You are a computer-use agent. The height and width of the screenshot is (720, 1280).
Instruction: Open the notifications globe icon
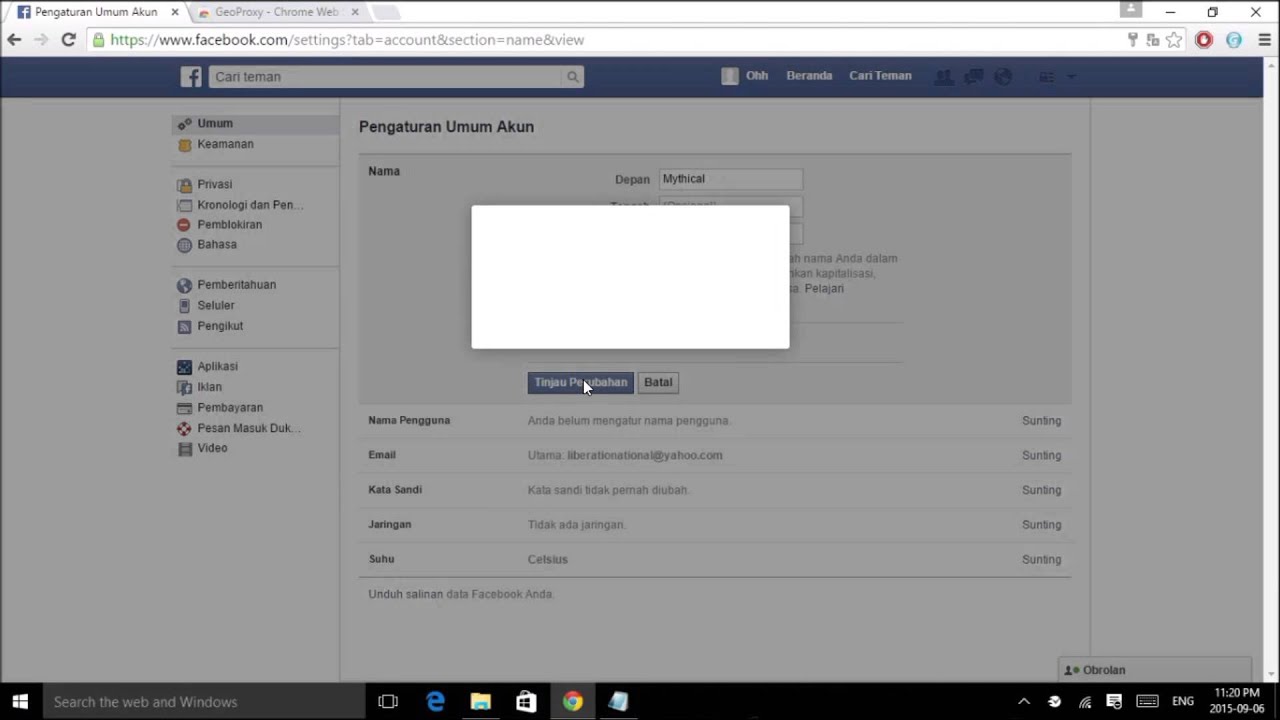click(x=1003, y=76)
